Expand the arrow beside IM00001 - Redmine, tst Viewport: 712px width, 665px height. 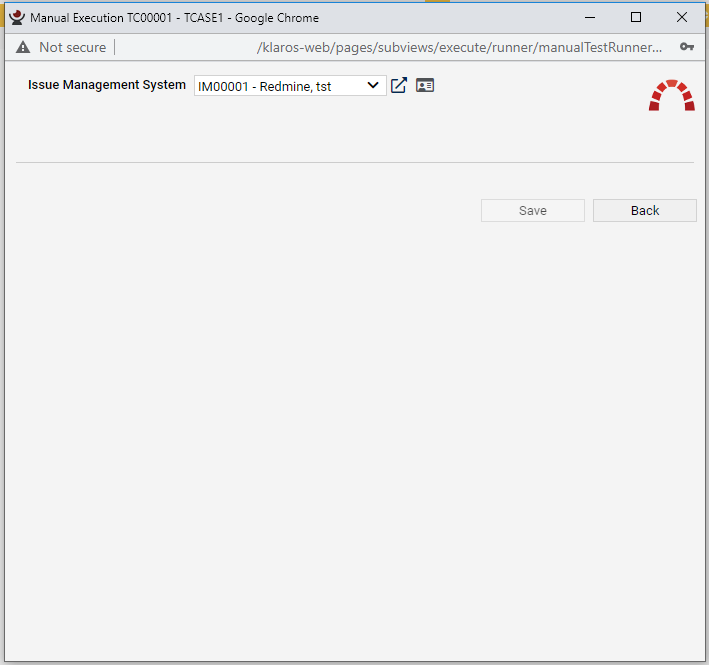[x=373, y=86]
